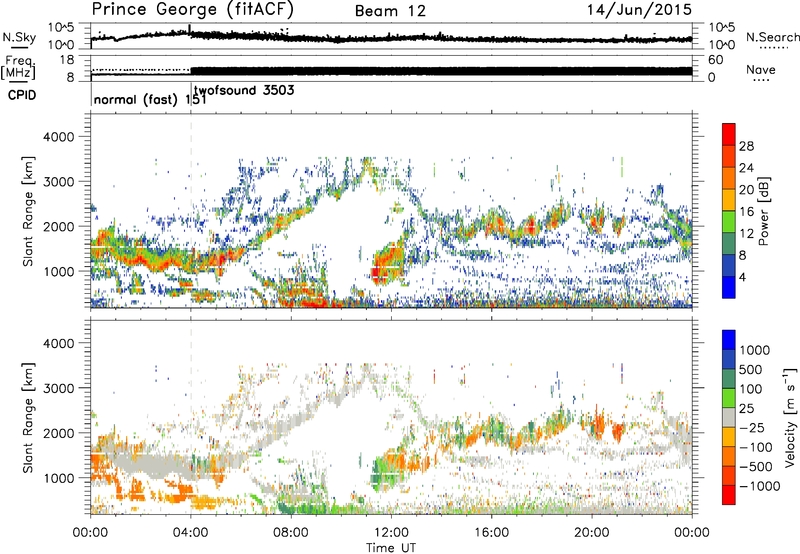Click the 2000 tick of the velocity panel
Image resolution: width=800 pixels, height=554 pixels.
point(58,433)
